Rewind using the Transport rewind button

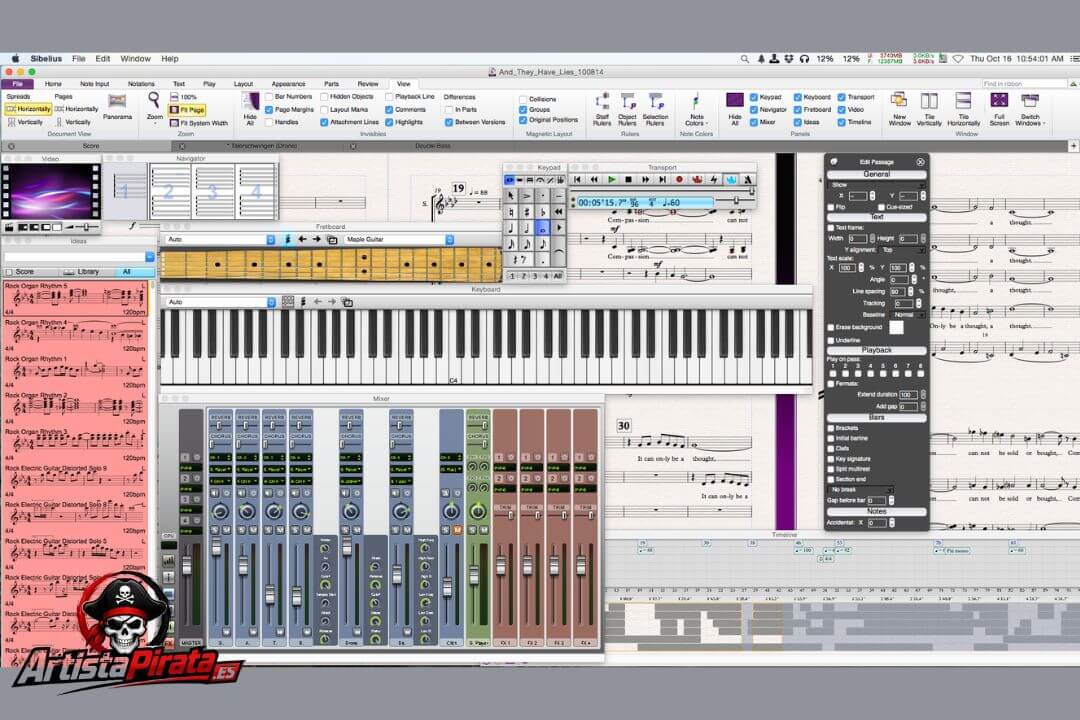pos(594,180)
